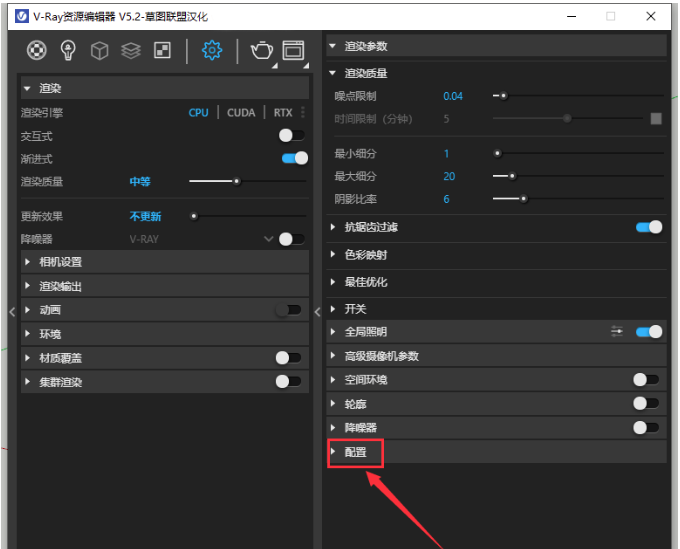The image size is (680, 549).
Task: Open the Textures checker icon
Action: [162, 50]
